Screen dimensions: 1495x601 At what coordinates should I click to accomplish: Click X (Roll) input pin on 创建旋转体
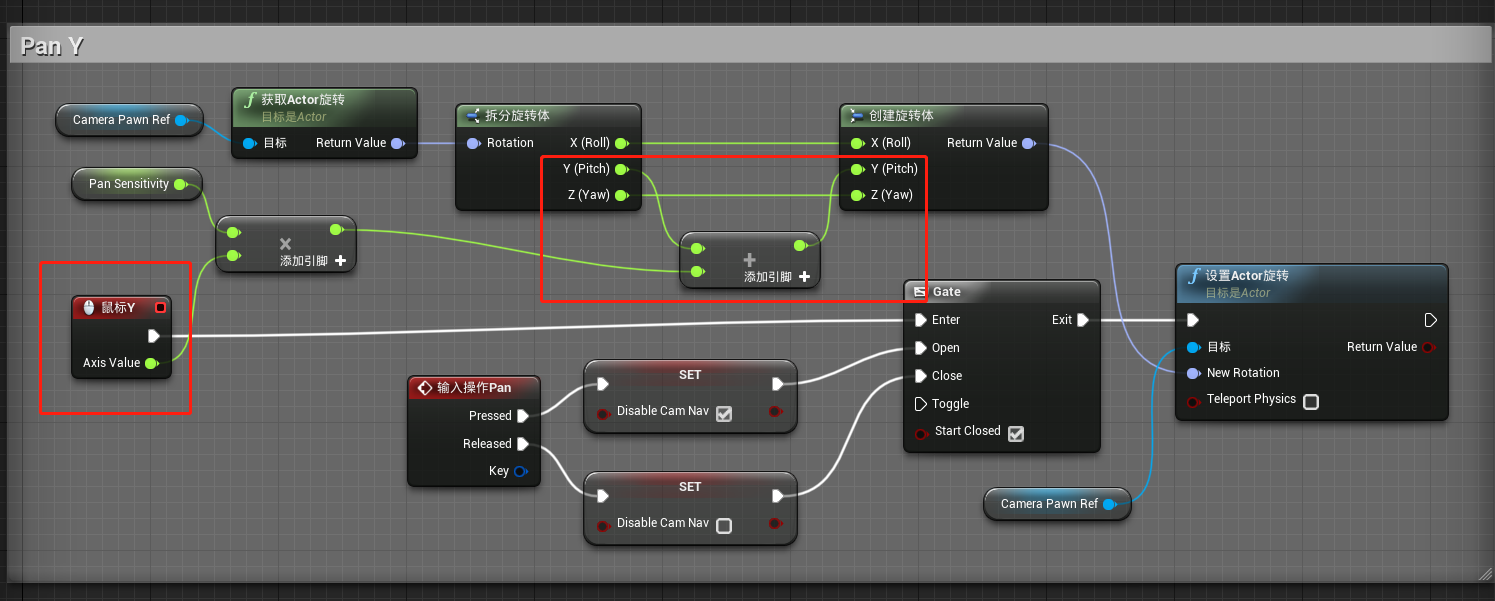(x=856, y=143)
